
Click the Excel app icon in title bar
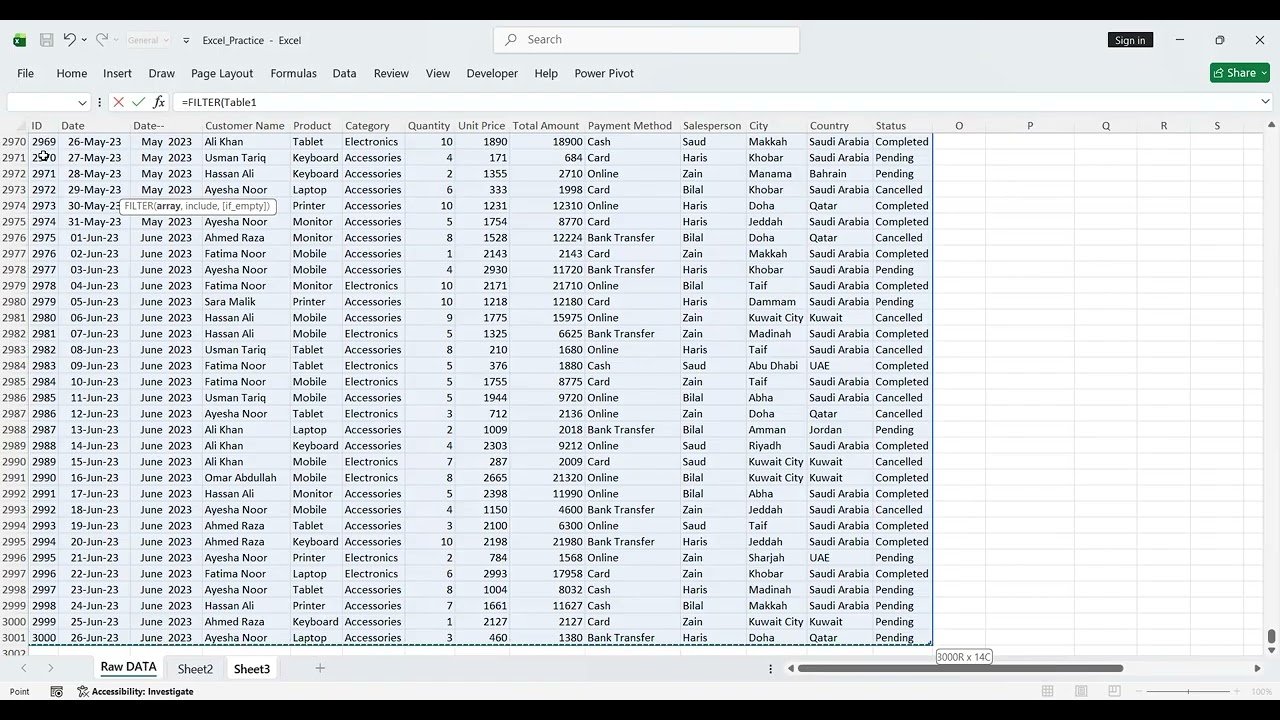[x=19, y=40]
